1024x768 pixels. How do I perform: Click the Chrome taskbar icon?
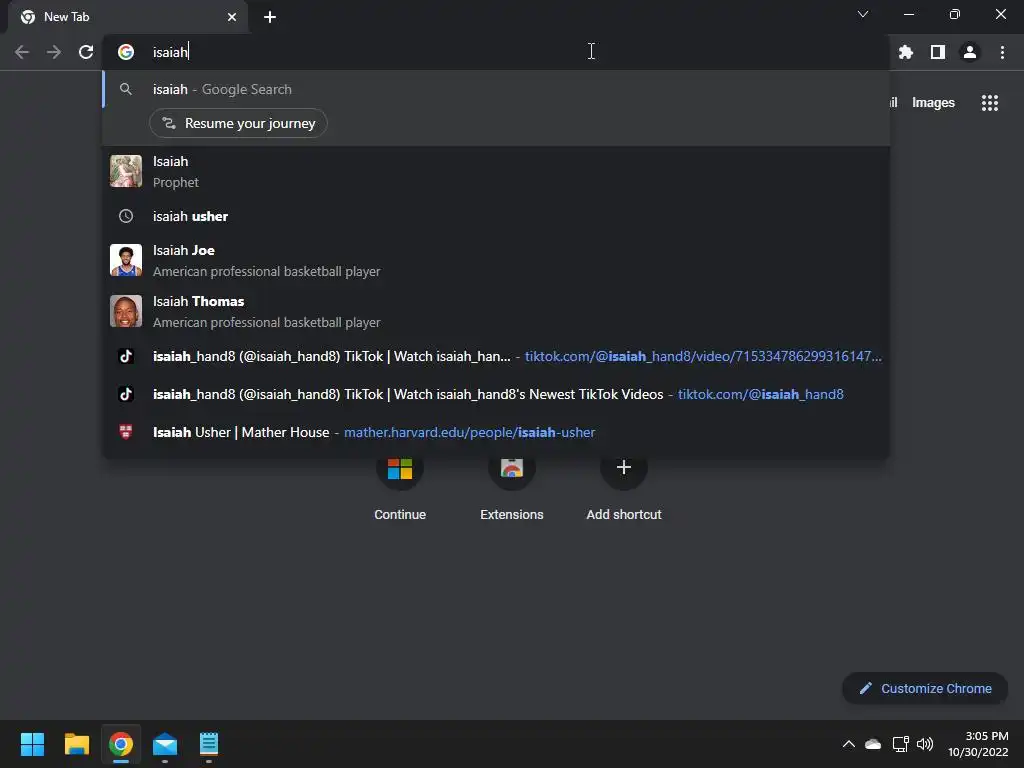click(121, 744)
